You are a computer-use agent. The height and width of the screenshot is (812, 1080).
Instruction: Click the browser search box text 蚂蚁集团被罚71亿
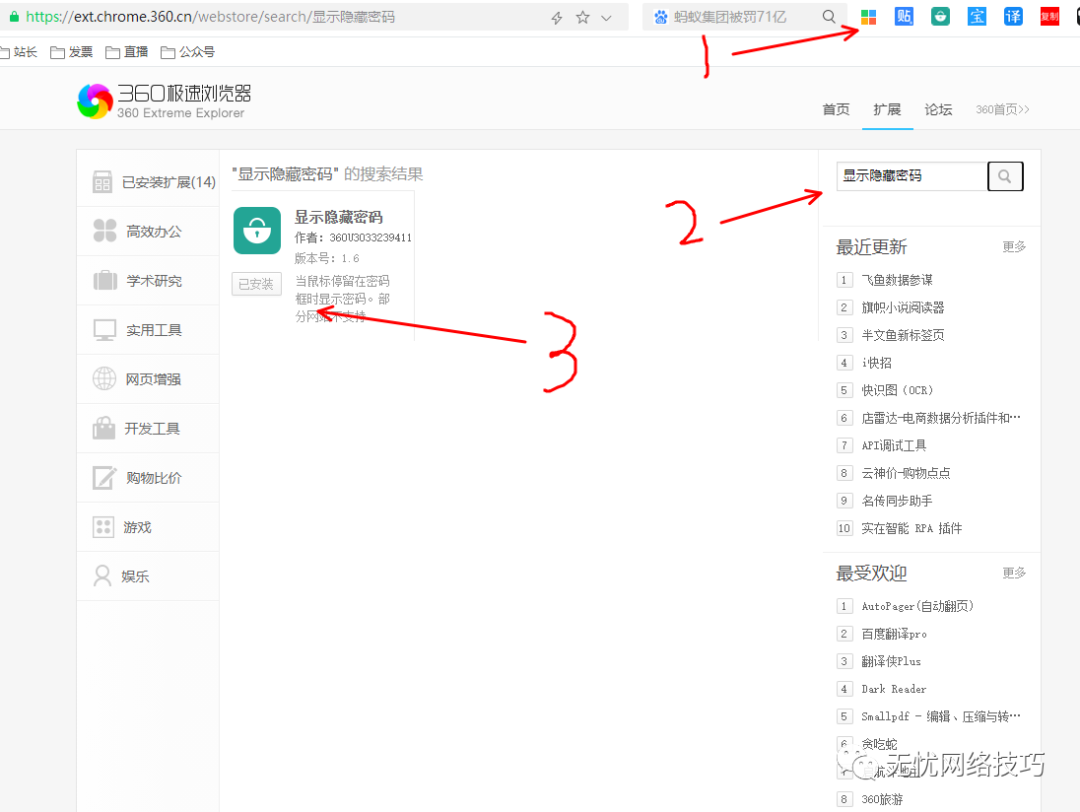tap(730, 17)
